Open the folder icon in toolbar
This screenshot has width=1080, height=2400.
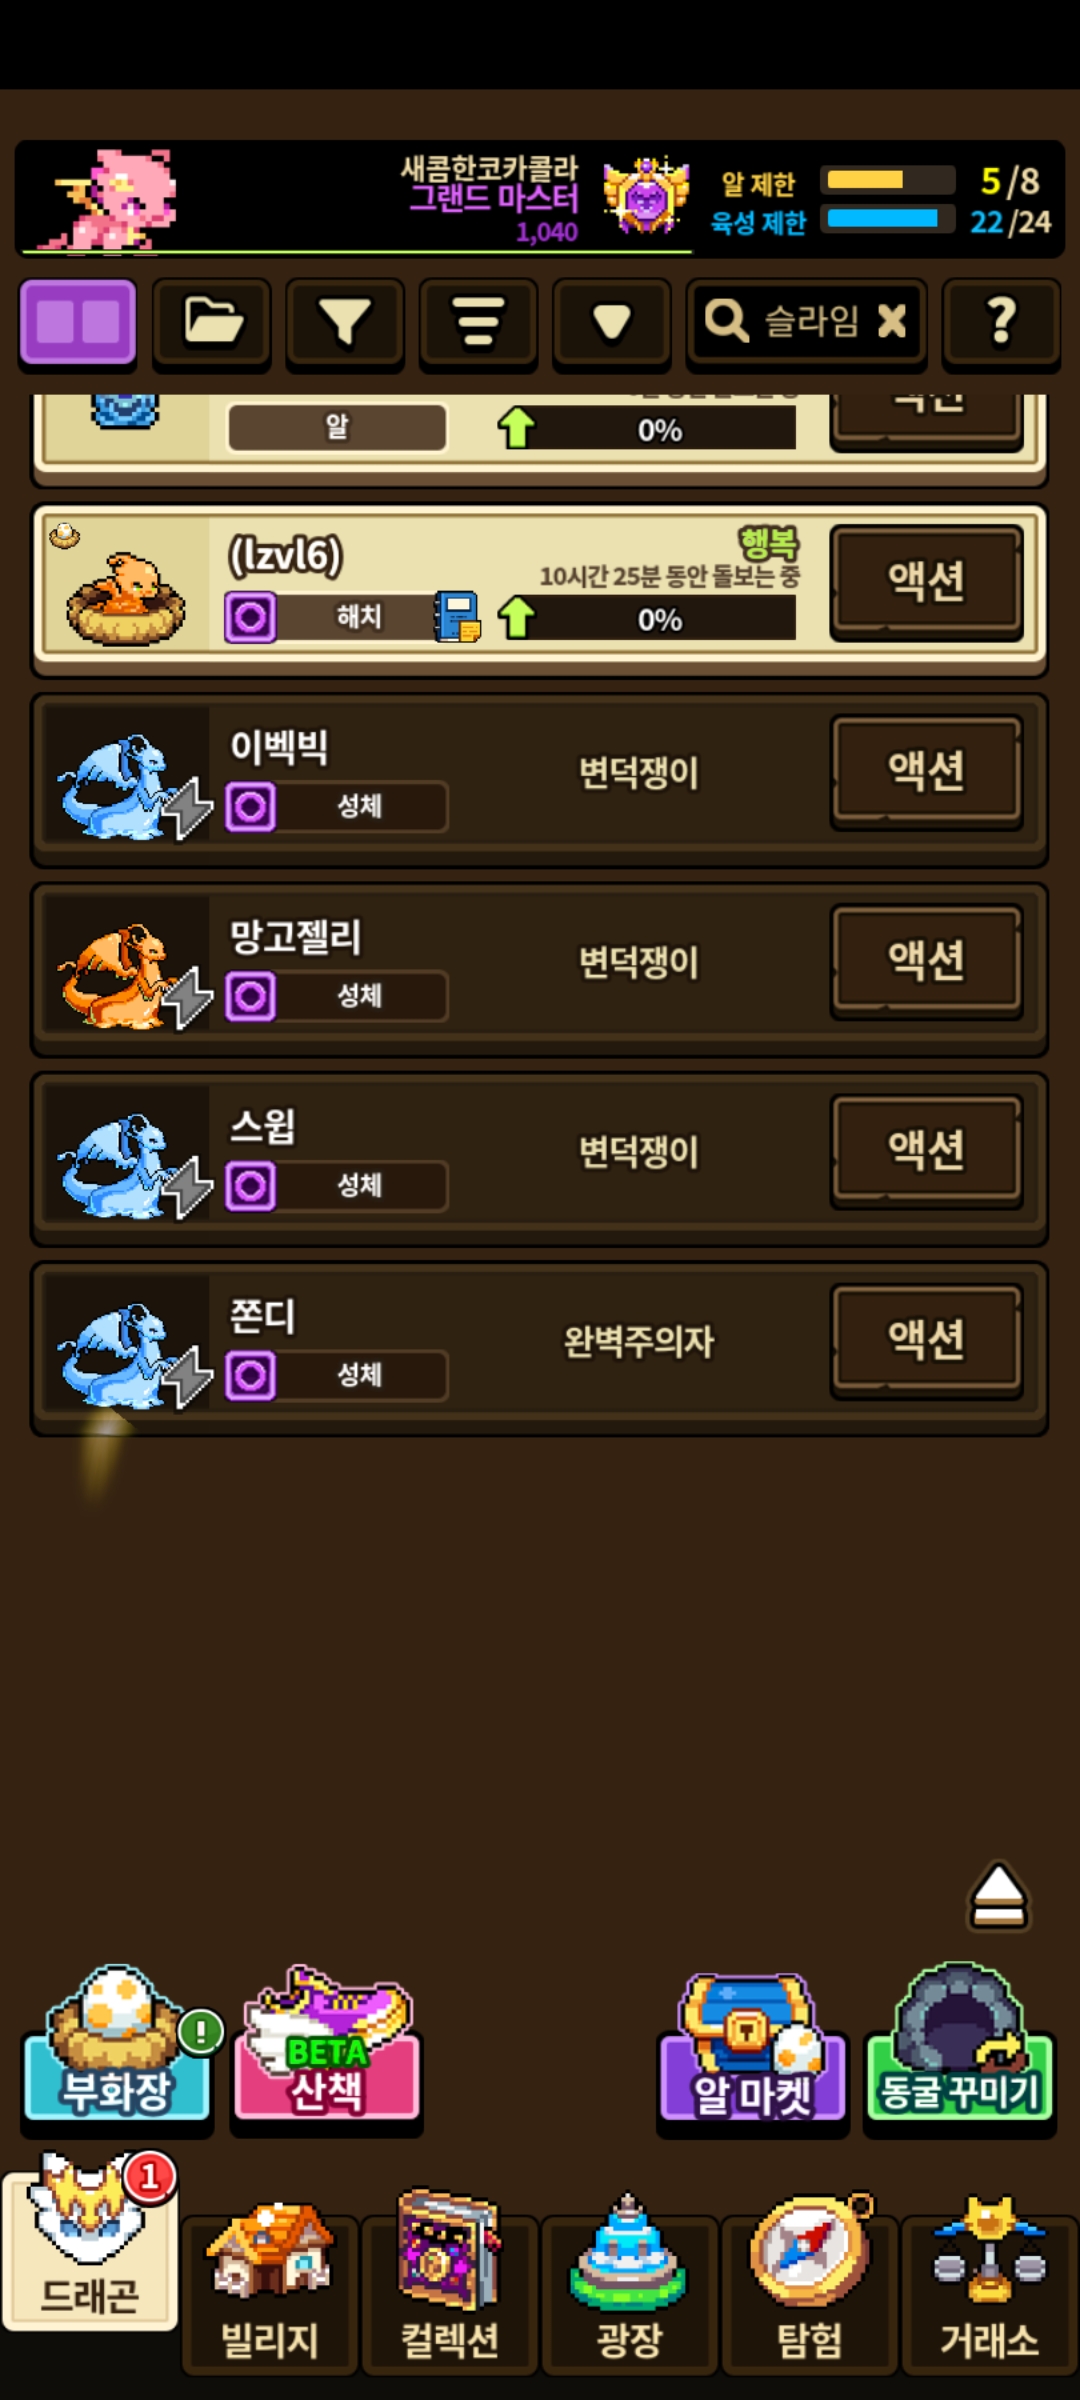click(x=212, y=322)
